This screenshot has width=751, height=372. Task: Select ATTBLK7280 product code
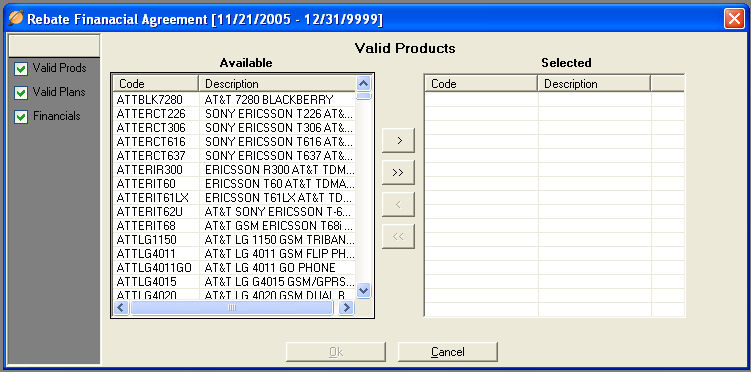click(x=149, y=100)
